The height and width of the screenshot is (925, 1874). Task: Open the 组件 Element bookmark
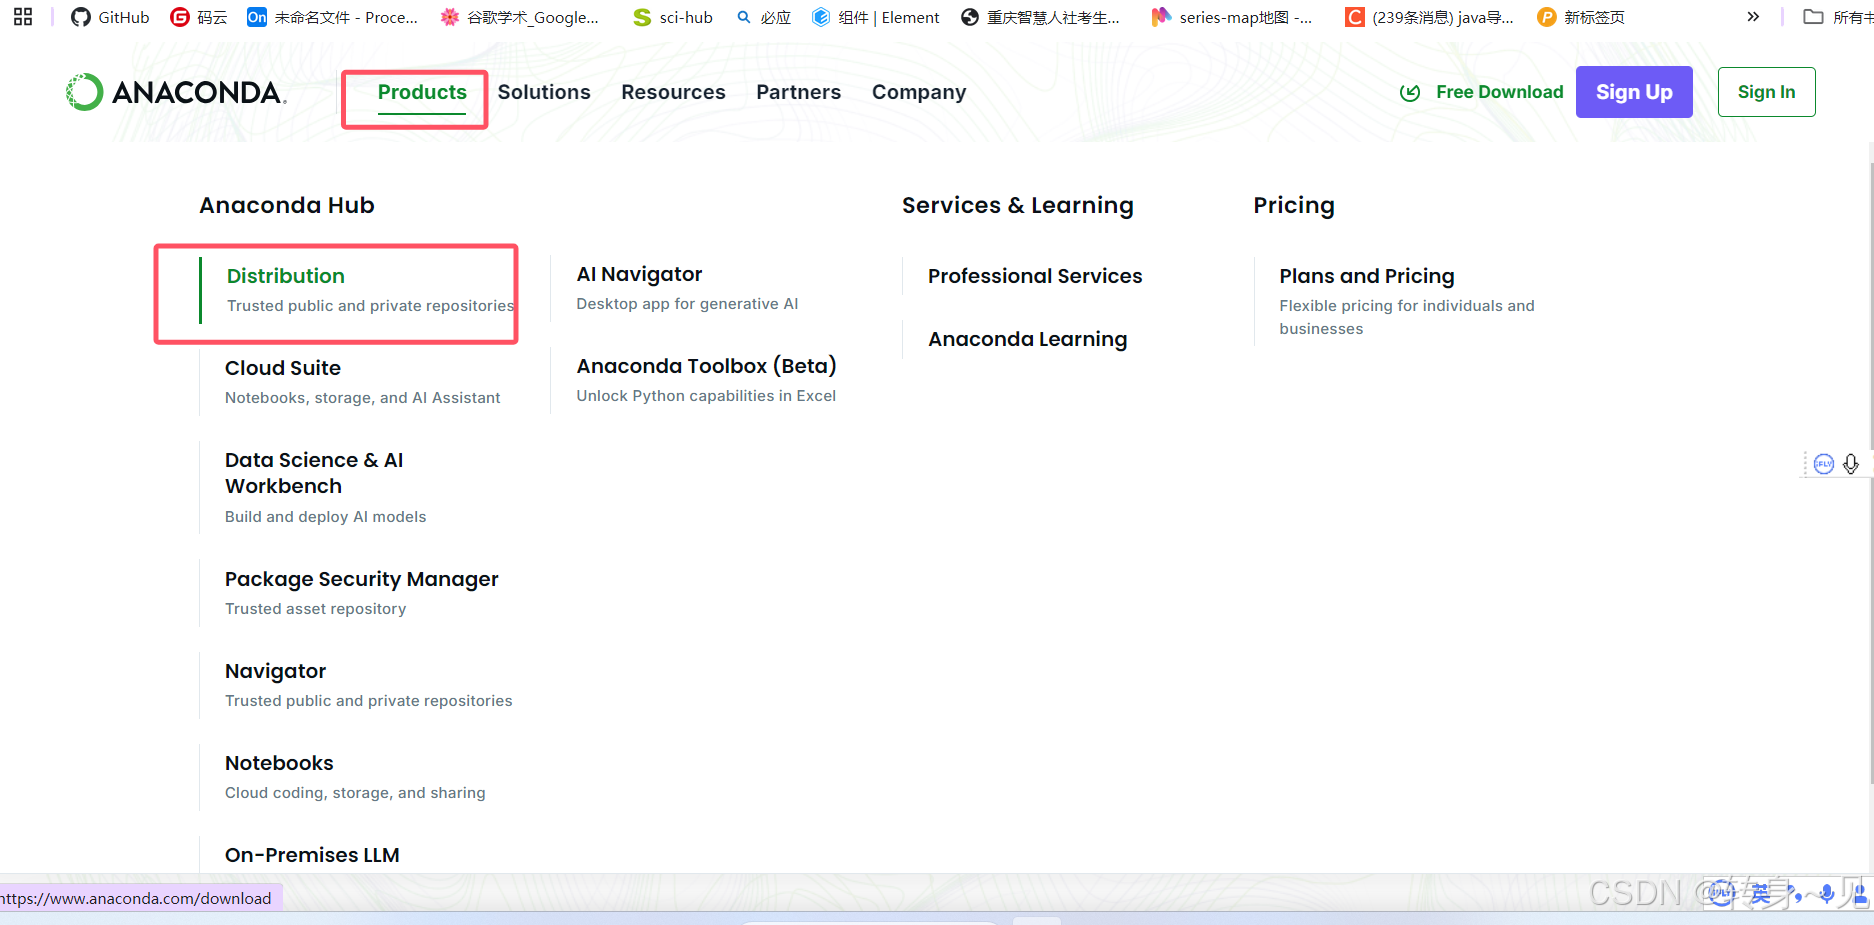[875, 17]
